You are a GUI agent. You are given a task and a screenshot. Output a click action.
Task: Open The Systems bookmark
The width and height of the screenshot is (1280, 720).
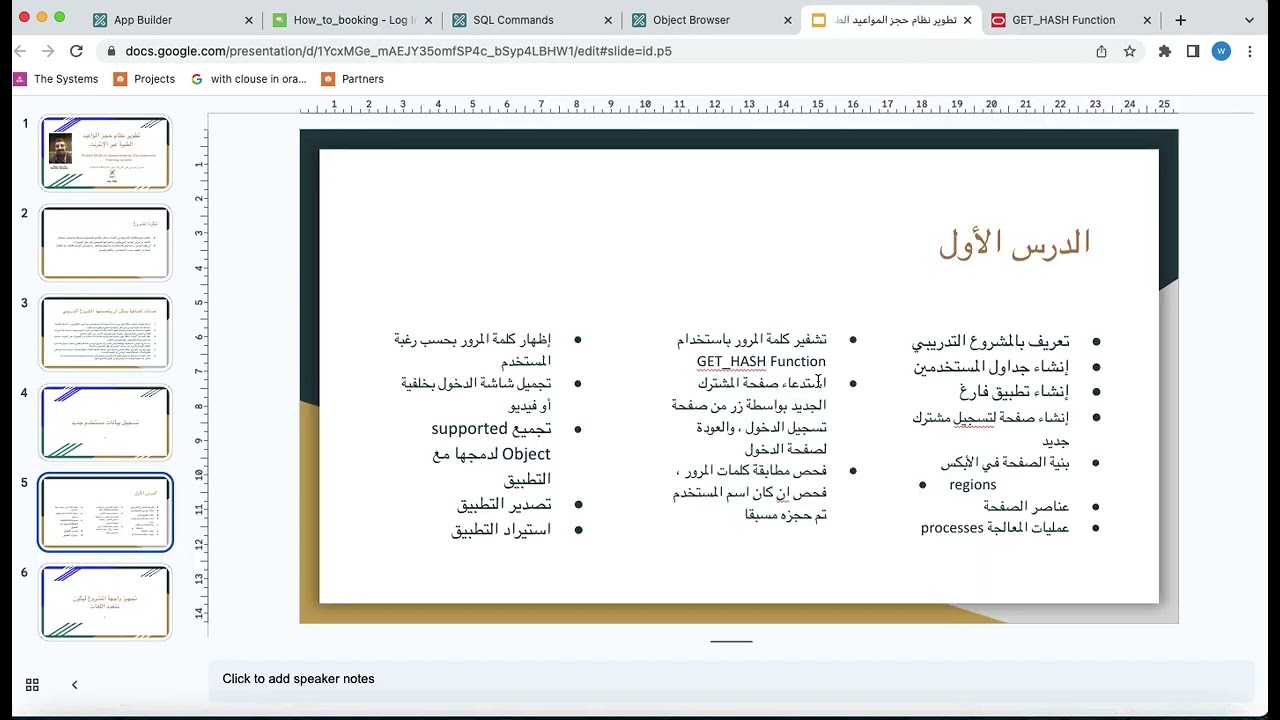[x=56, y=79]
